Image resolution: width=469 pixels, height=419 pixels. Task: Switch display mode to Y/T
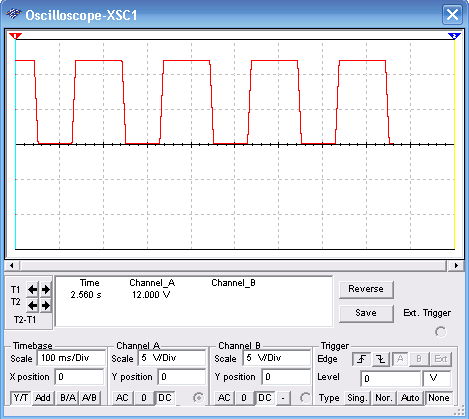click(21, 398)
